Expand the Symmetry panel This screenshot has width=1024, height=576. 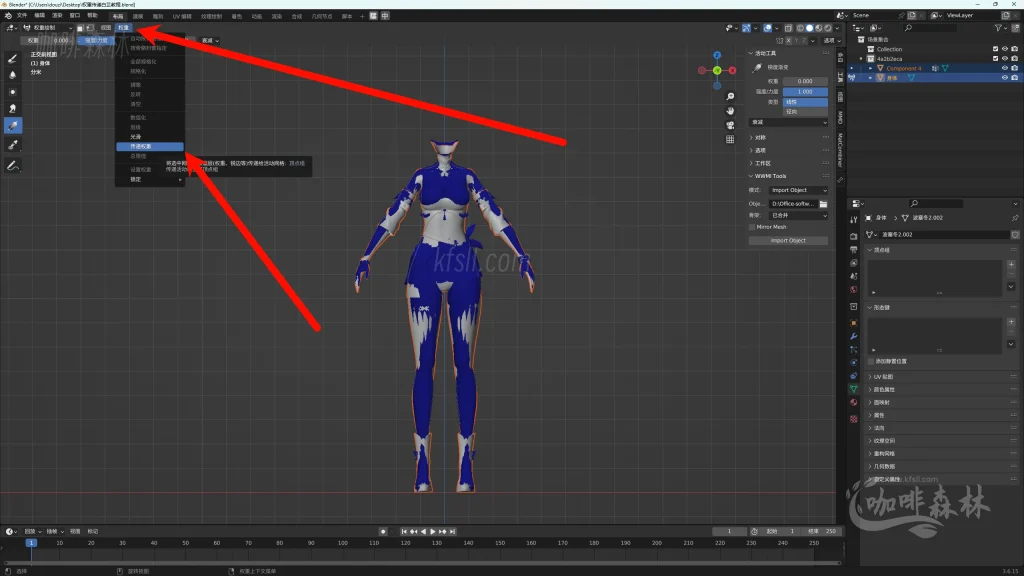coord(758,138)
